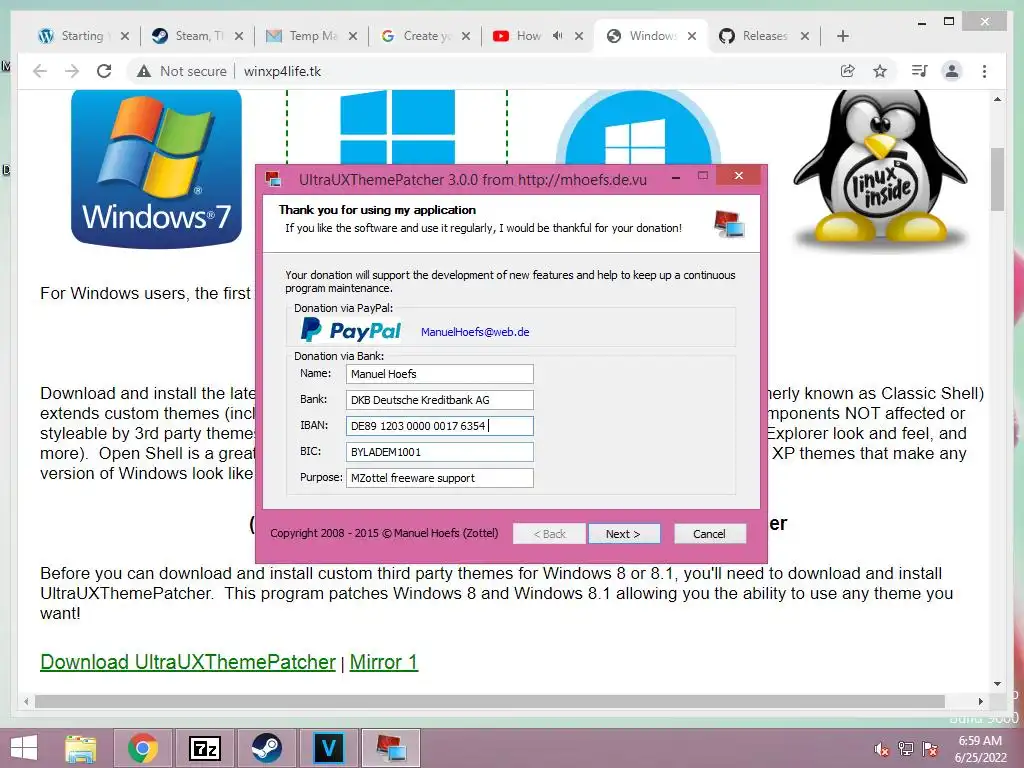Close the Releases tab
Screen dimensions: 1024x768
(x=805, y=36)
